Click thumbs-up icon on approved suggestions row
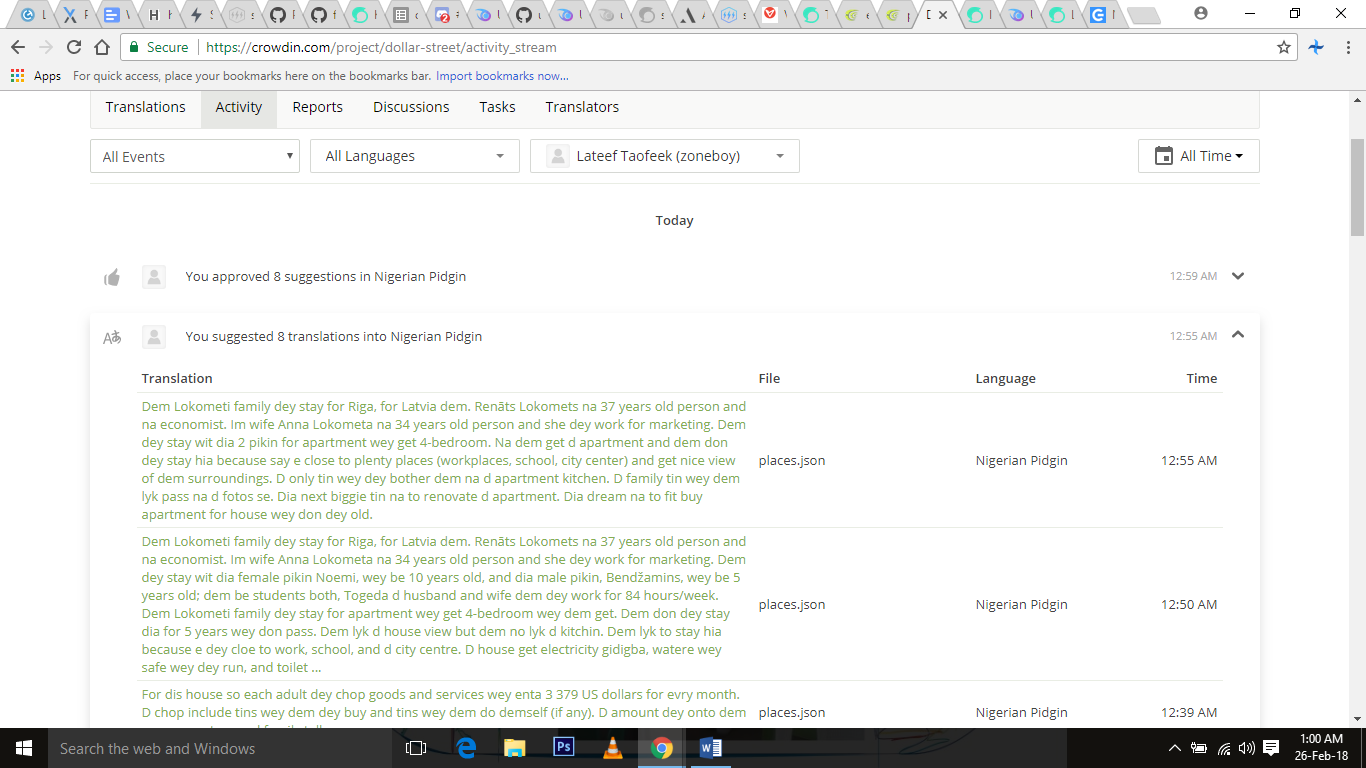This screenshot has width=1366, height=768. point(112,277)
